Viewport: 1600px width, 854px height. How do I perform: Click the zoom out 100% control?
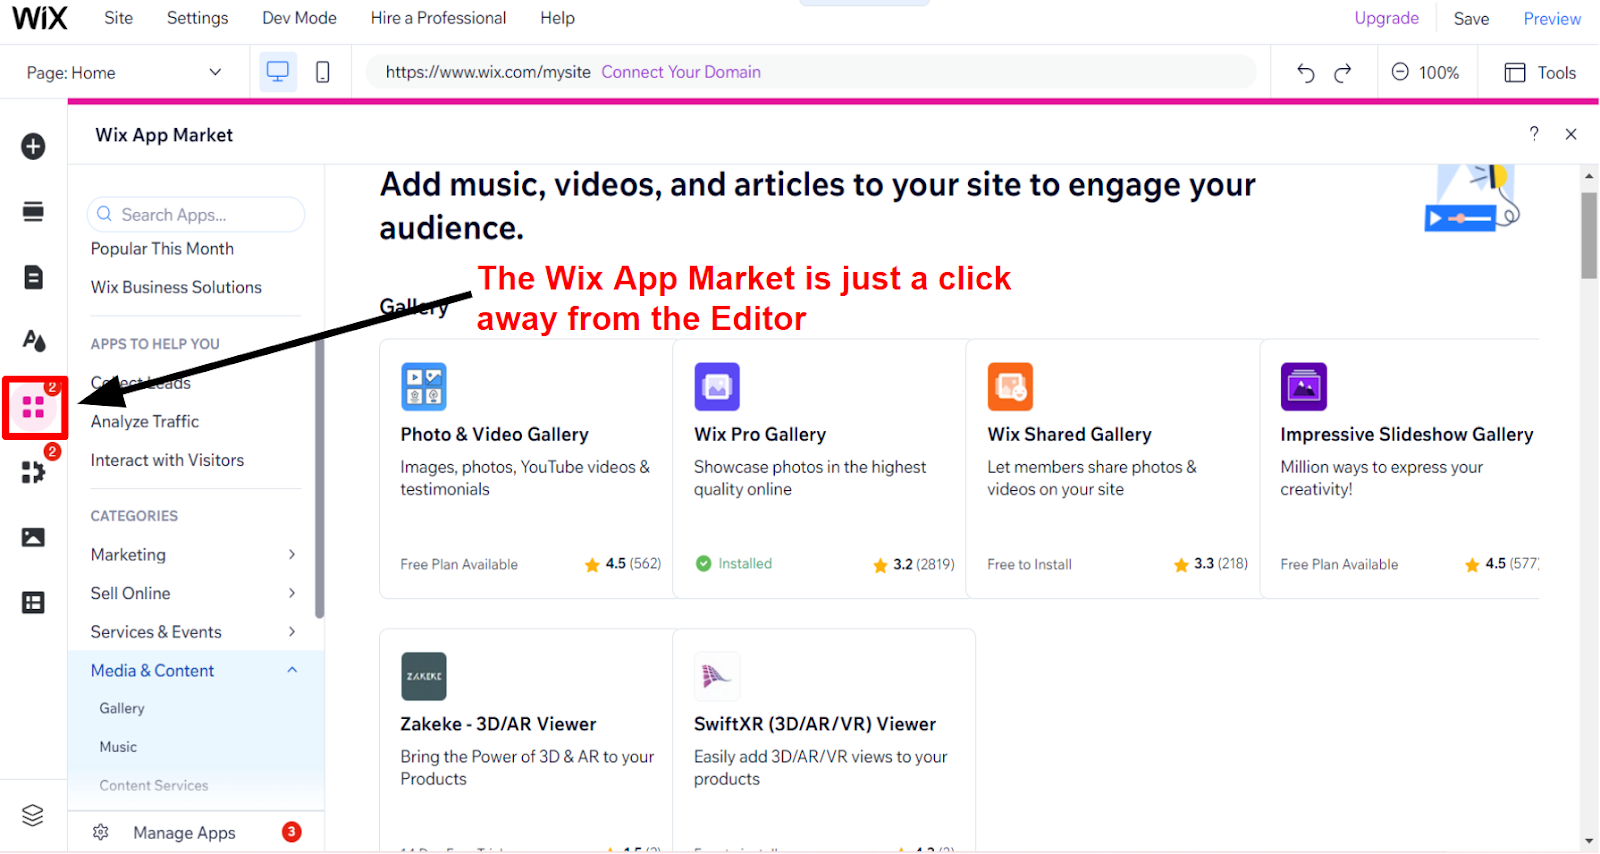1425,72
